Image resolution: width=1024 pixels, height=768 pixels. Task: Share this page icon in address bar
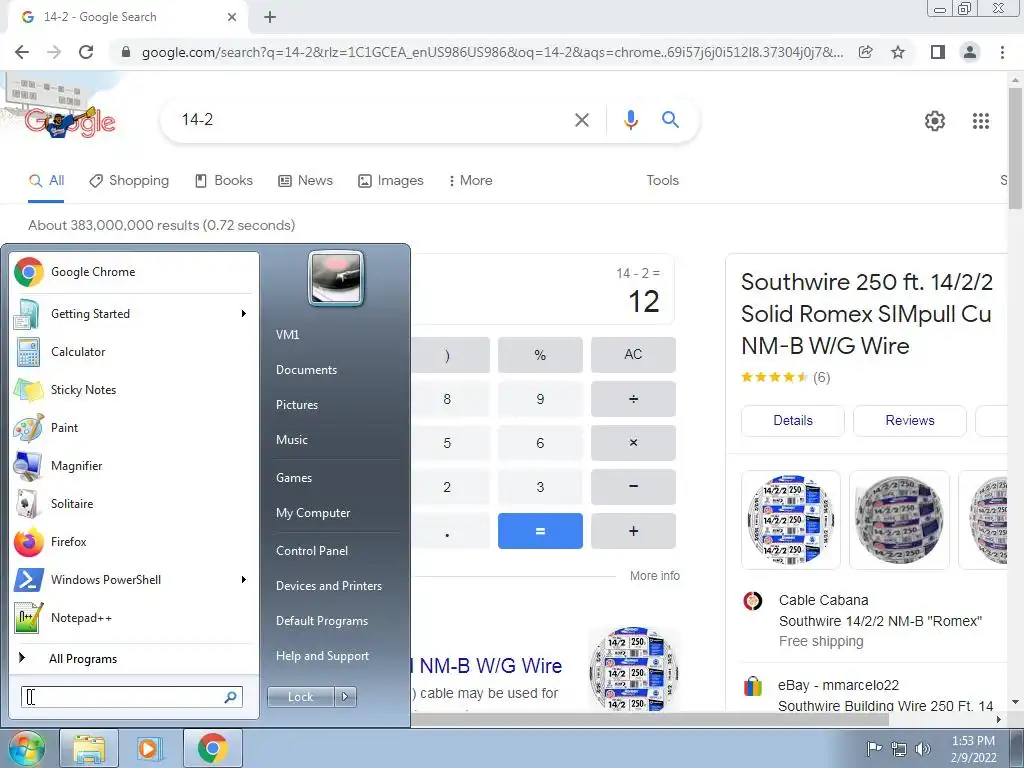click(x=866, y=52)
